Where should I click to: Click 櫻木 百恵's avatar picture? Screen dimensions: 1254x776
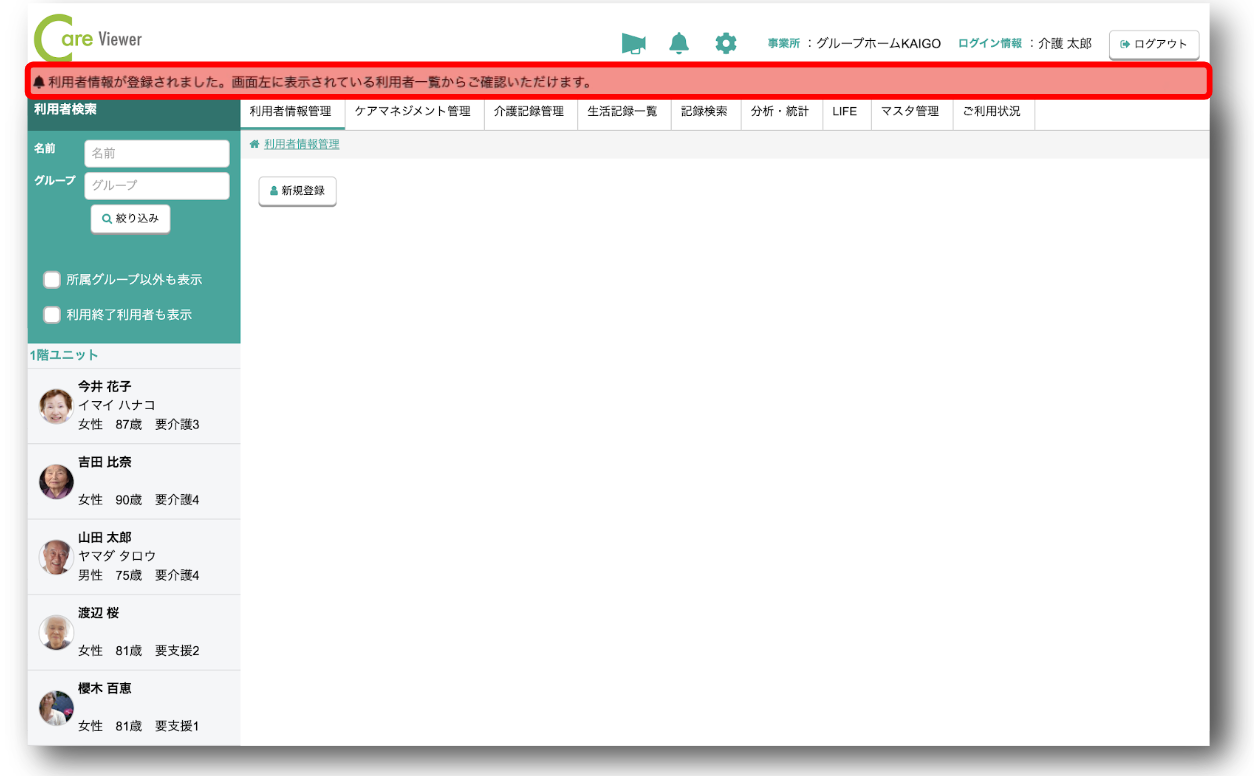(56, 708)
